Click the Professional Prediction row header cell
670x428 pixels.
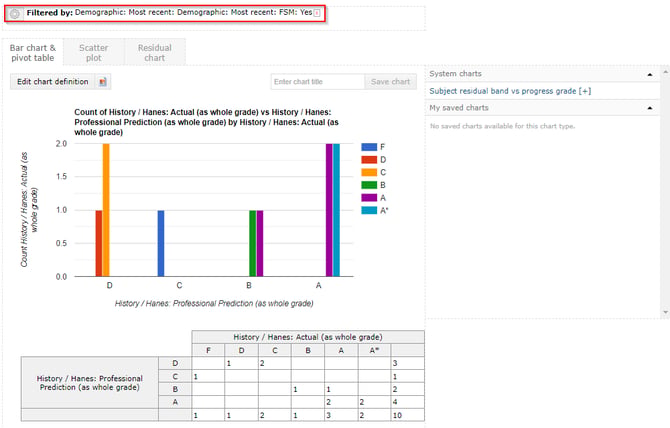pyautogui.click(x=90, y=383)
